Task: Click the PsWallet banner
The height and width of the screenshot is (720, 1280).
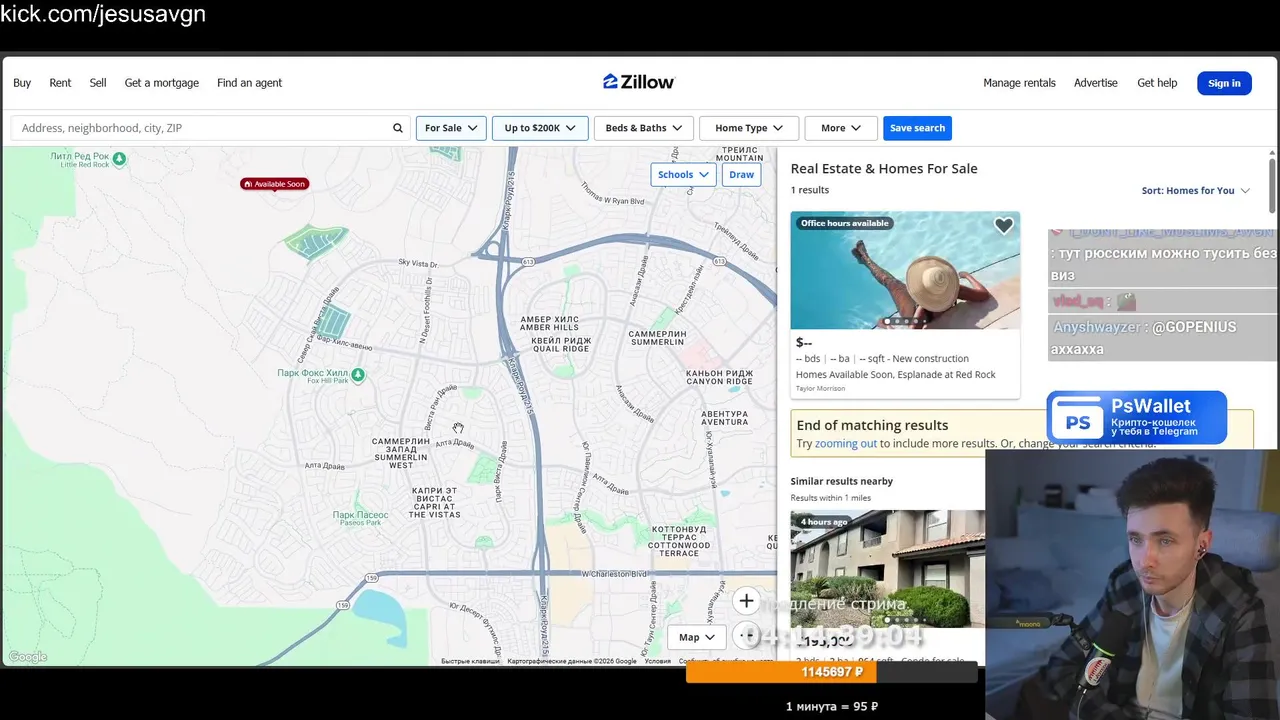Action: point(1137,417)
